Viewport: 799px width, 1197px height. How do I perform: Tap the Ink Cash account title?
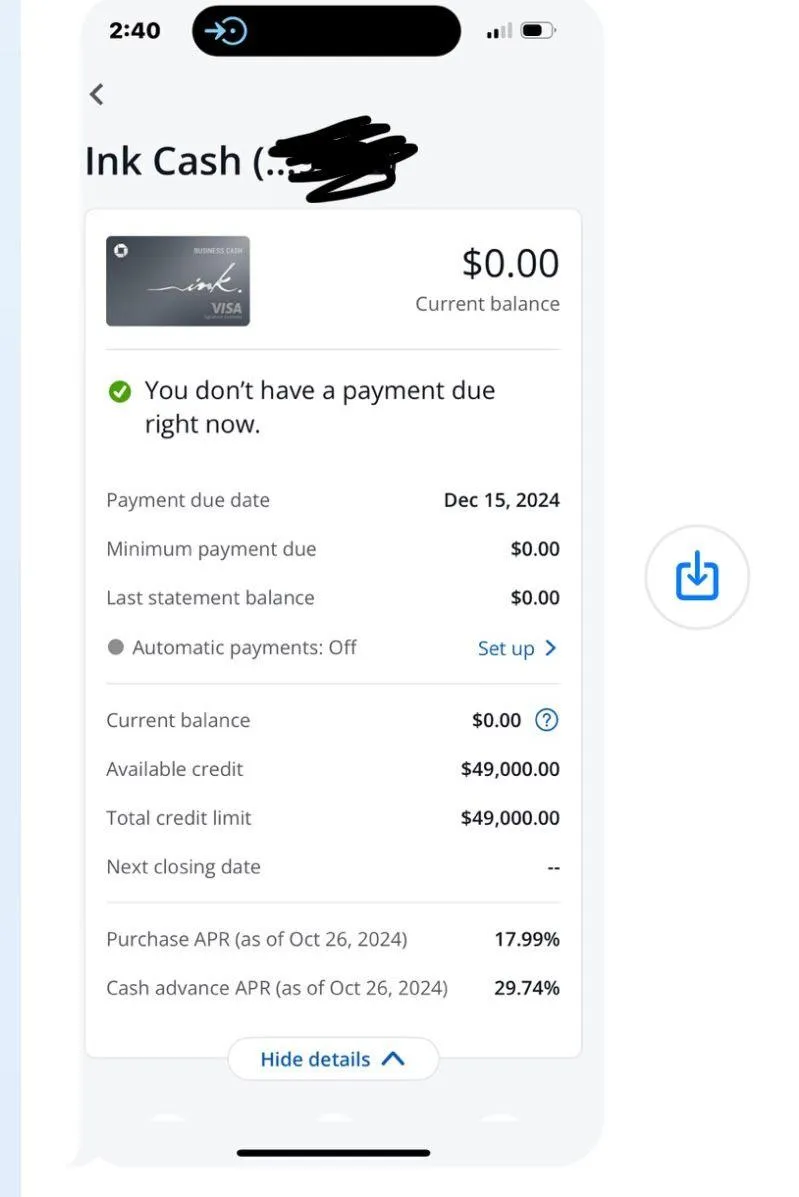tap(163, 161)
